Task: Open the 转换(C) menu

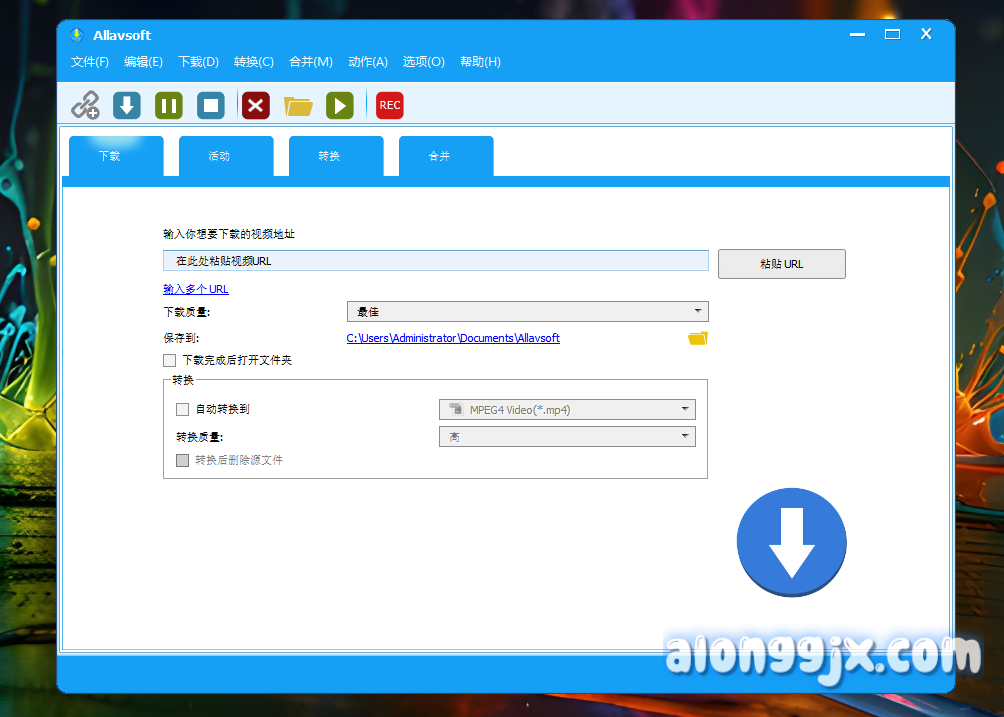Action: click(x=254, y=62)
